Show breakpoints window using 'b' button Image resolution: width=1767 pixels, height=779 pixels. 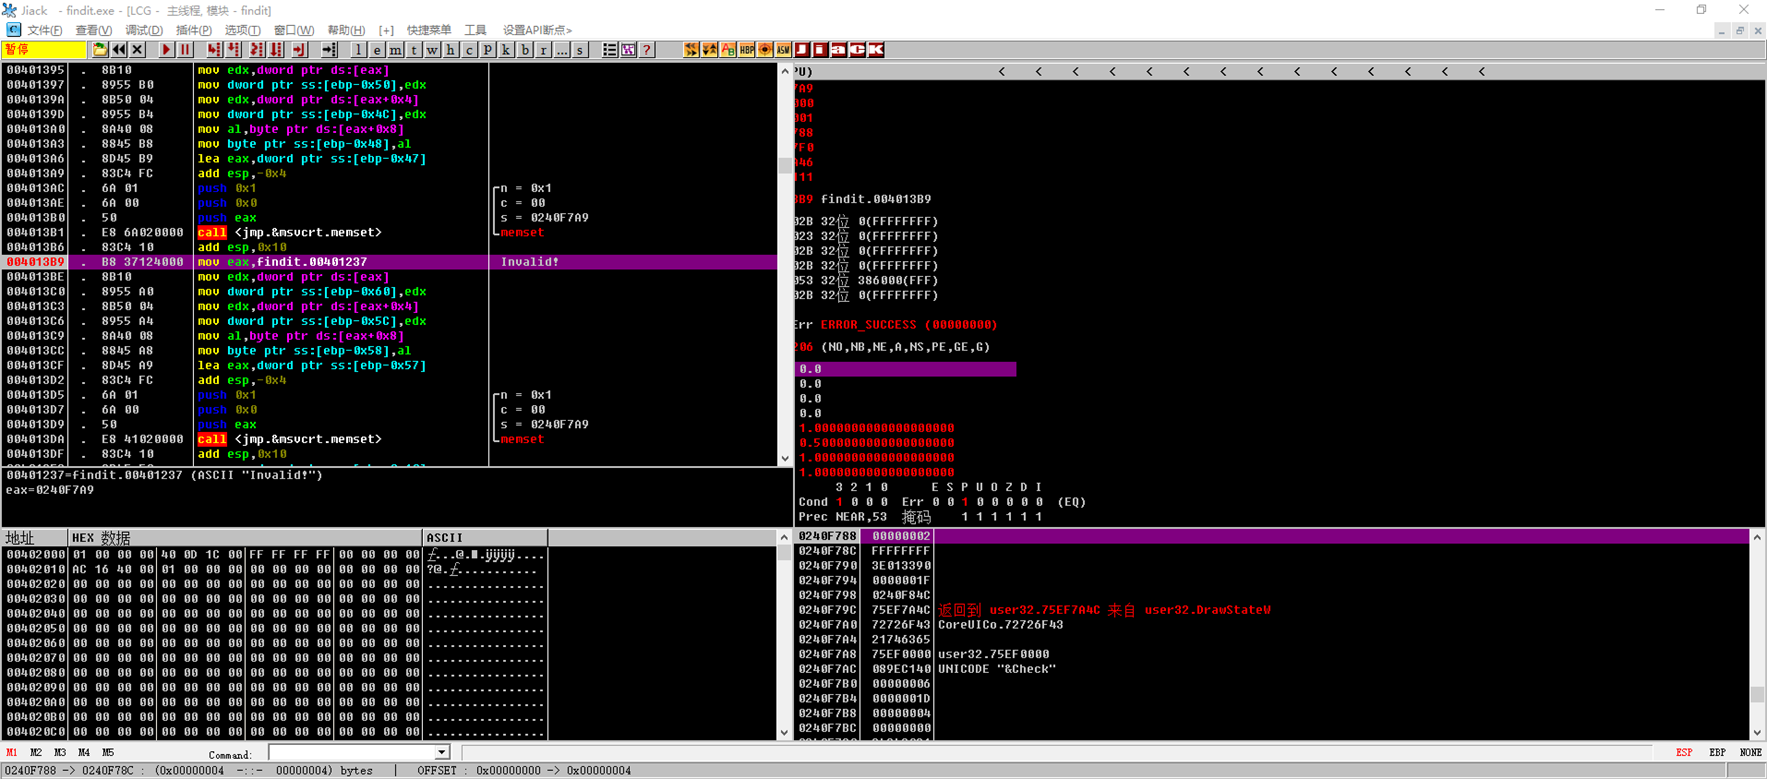(525, 50)
